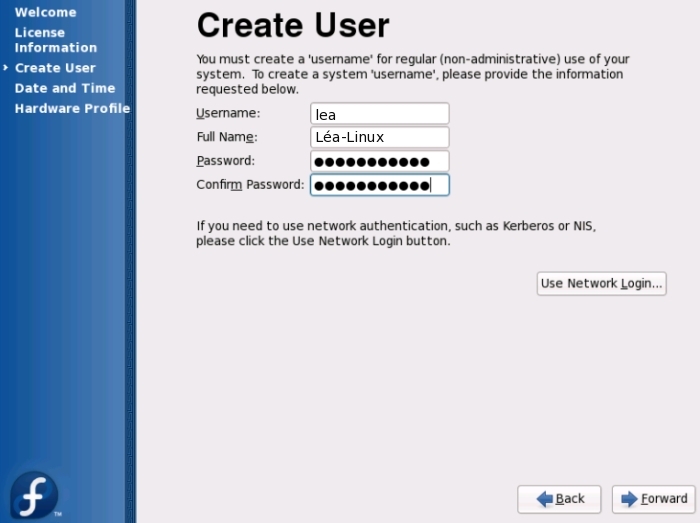
Task: Jump to the Date and Time step
Action: 65,88
